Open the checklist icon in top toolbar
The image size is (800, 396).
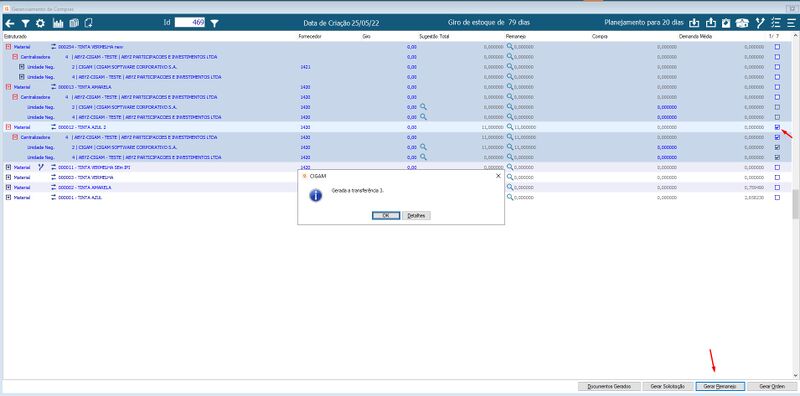pyautogui.click(x=776, y=23)
